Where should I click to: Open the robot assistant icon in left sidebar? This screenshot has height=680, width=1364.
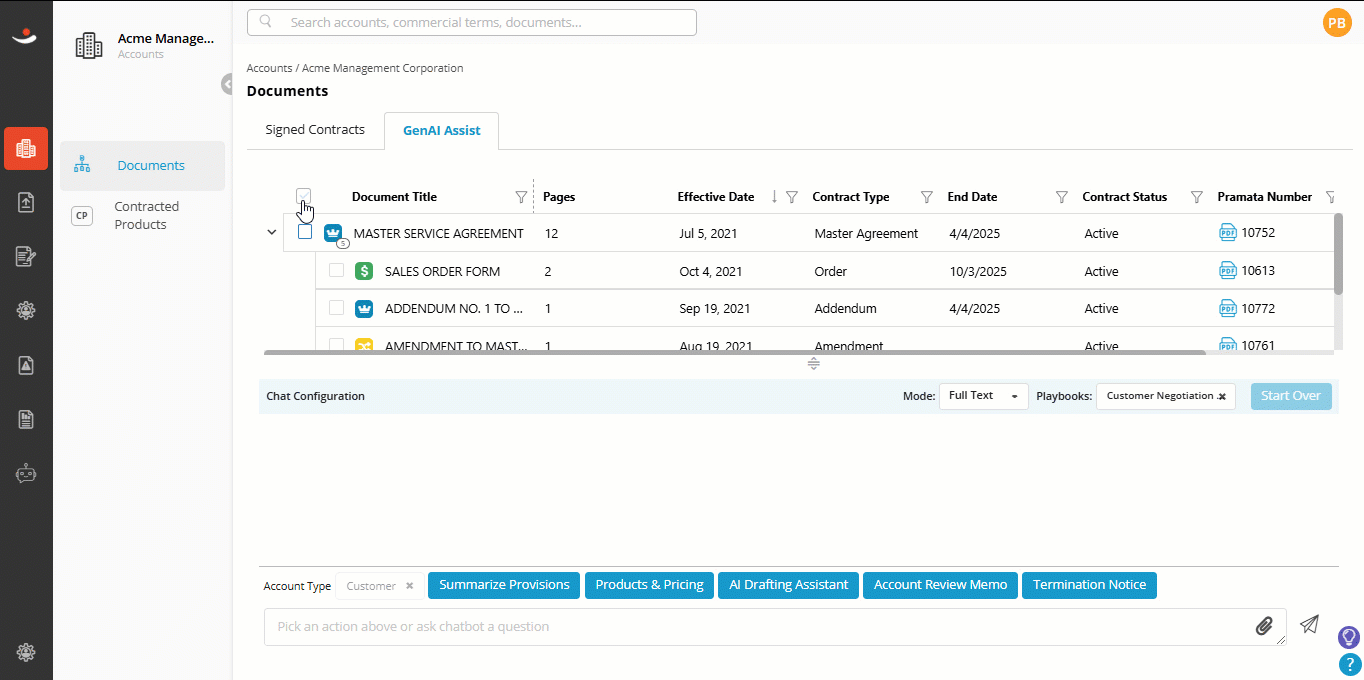[x=26, y=474]
